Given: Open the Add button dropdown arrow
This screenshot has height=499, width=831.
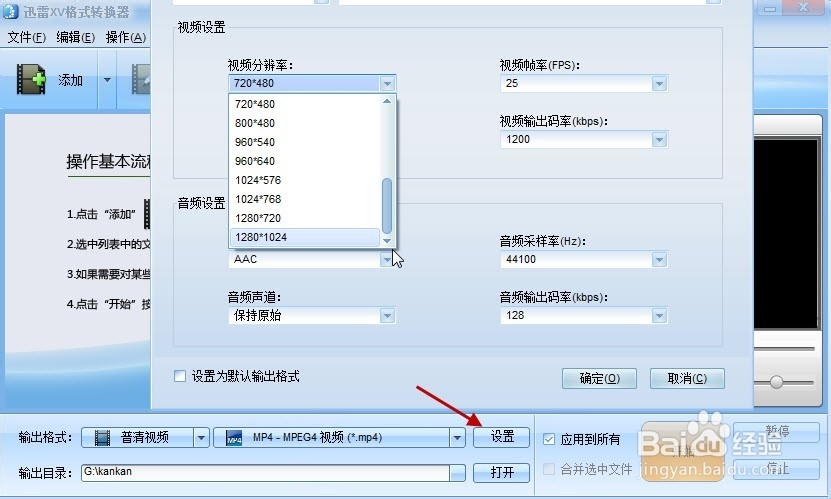Looking at the screenshot, I should coord(107,80).
